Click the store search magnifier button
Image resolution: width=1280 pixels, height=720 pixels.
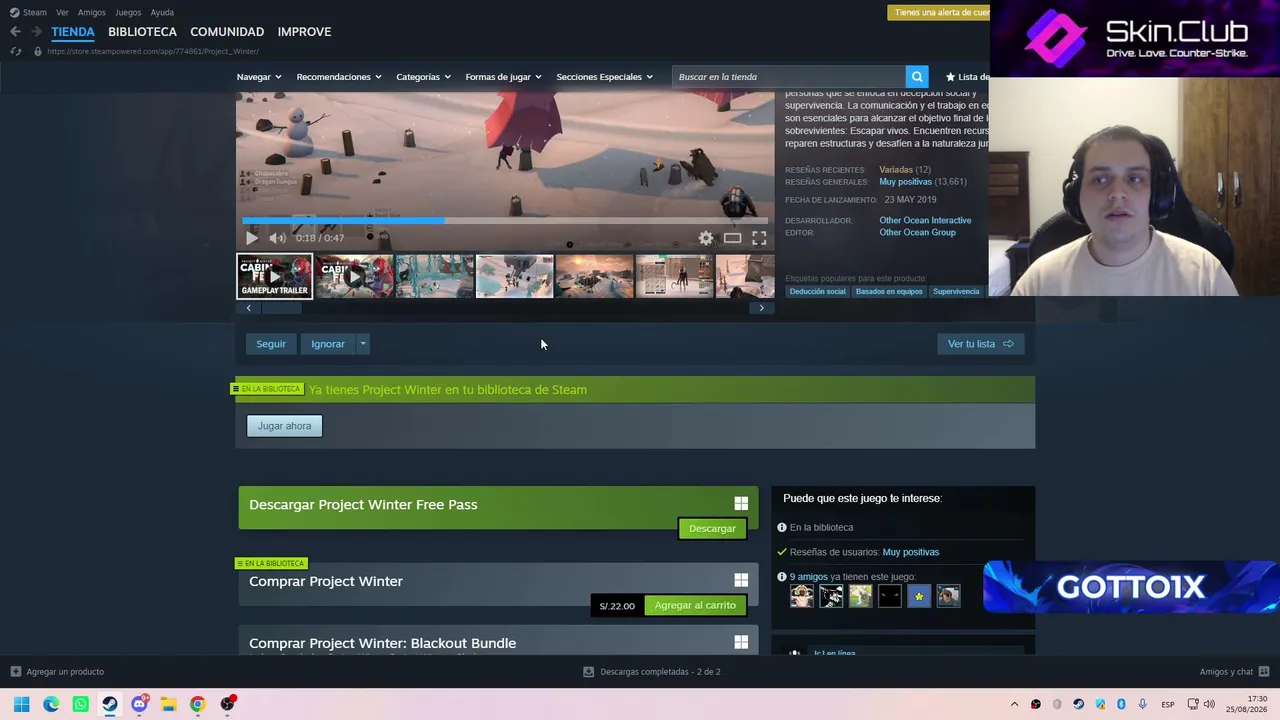coord(917,77)
